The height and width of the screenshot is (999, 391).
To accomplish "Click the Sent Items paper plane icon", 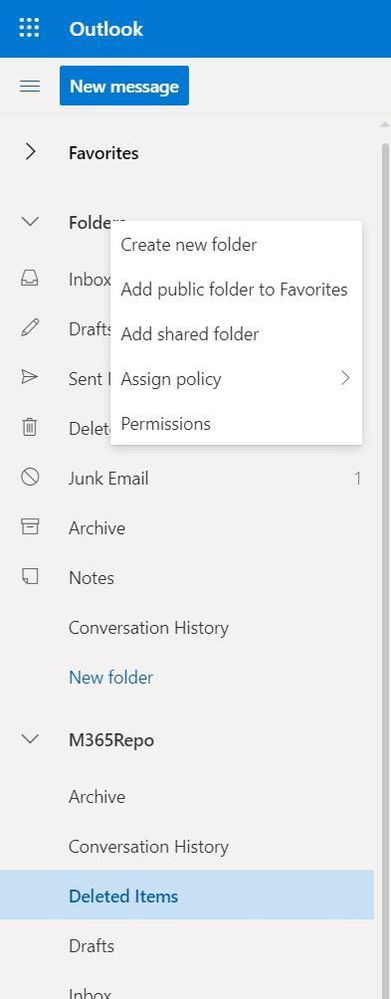I will (30, 378).
